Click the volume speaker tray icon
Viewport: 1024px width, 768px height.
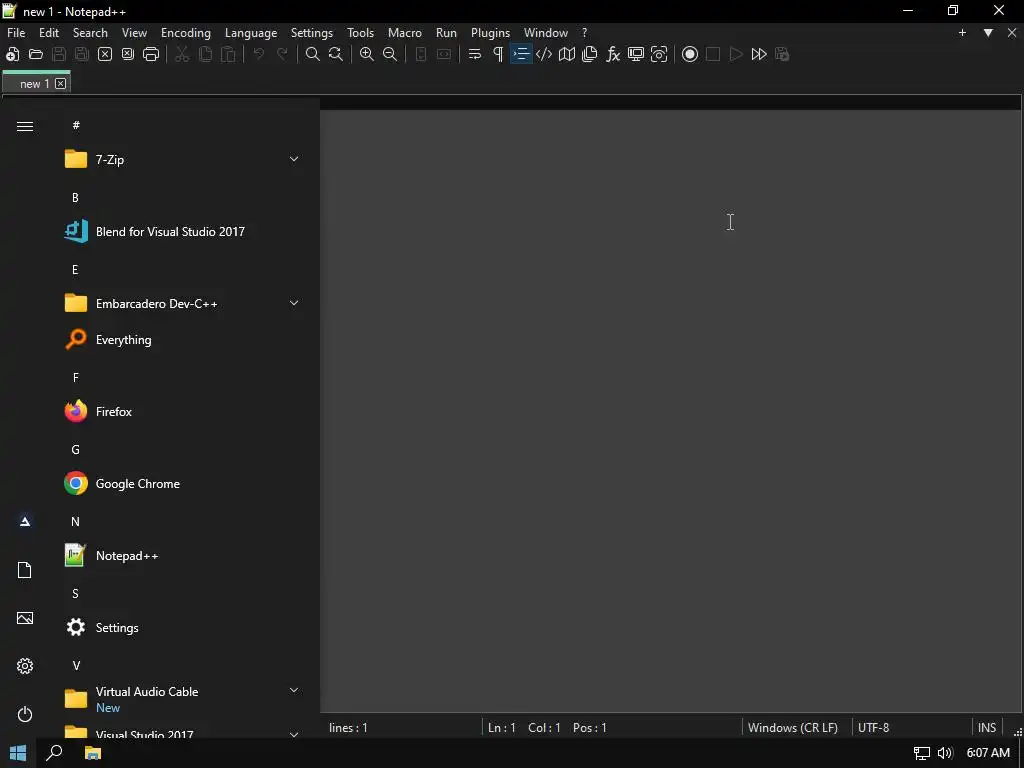pyautogui.click(x=944, y=753)
